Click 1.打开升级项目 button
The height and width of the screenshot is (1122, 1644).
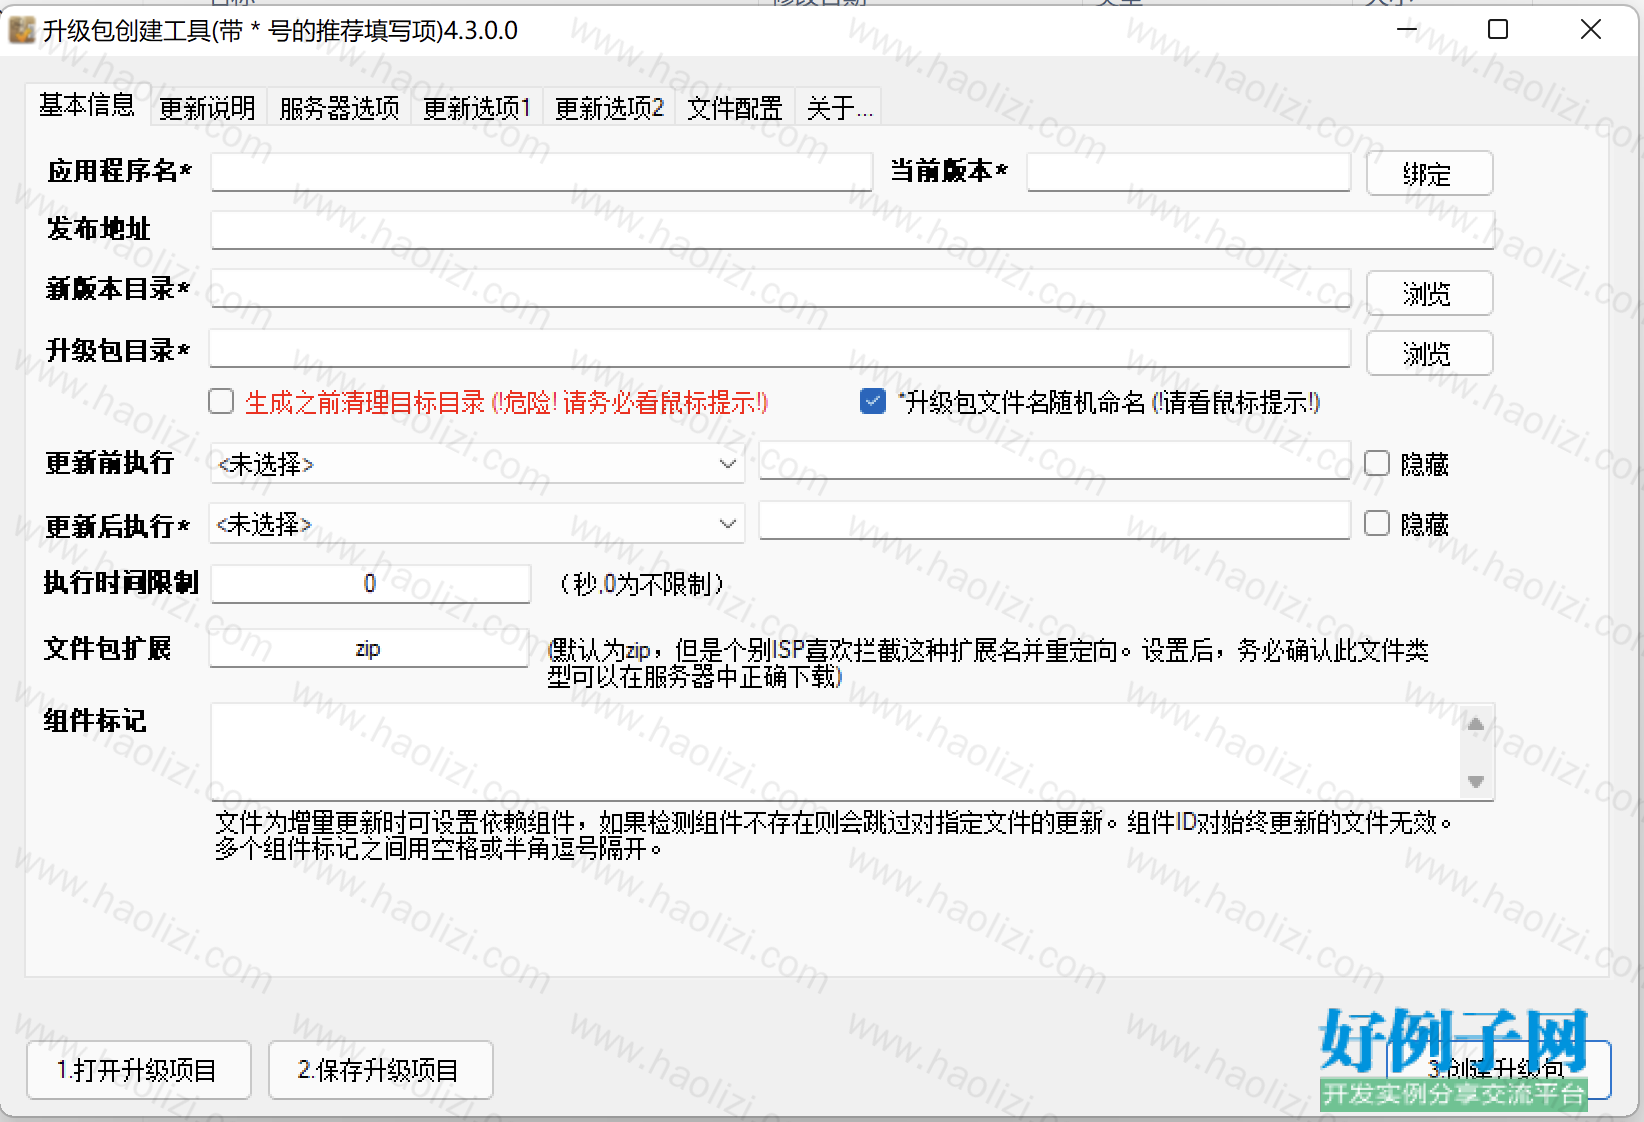[138, 1070]
